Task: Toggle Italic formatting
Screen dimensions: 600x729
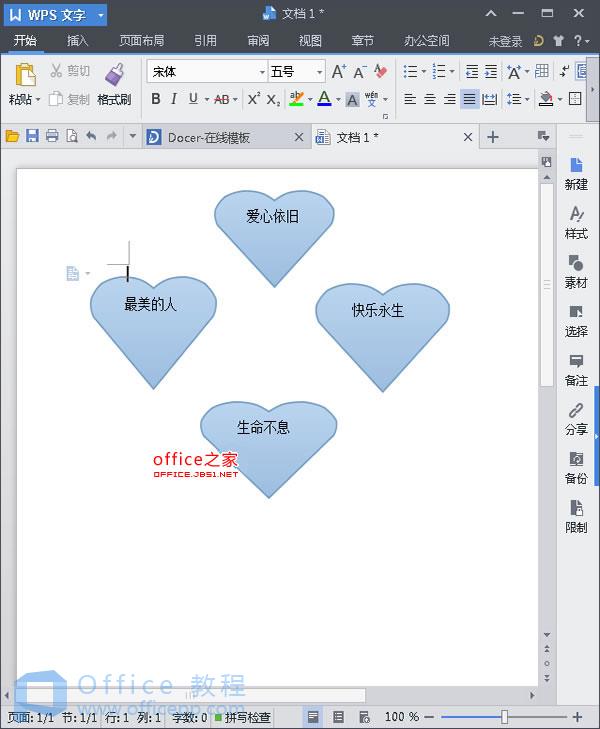Action: point(174,99)
